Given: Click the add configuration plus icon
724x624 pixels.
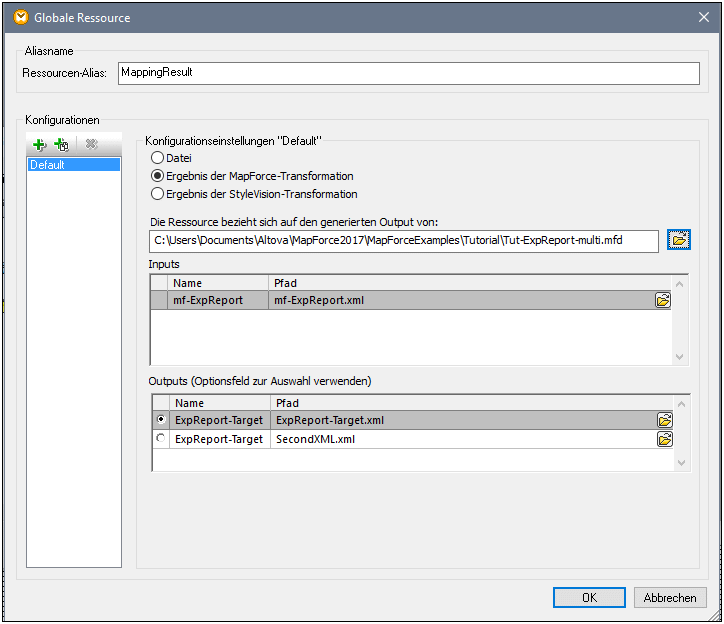Looking at the screenshot, I should coord(40,145).
